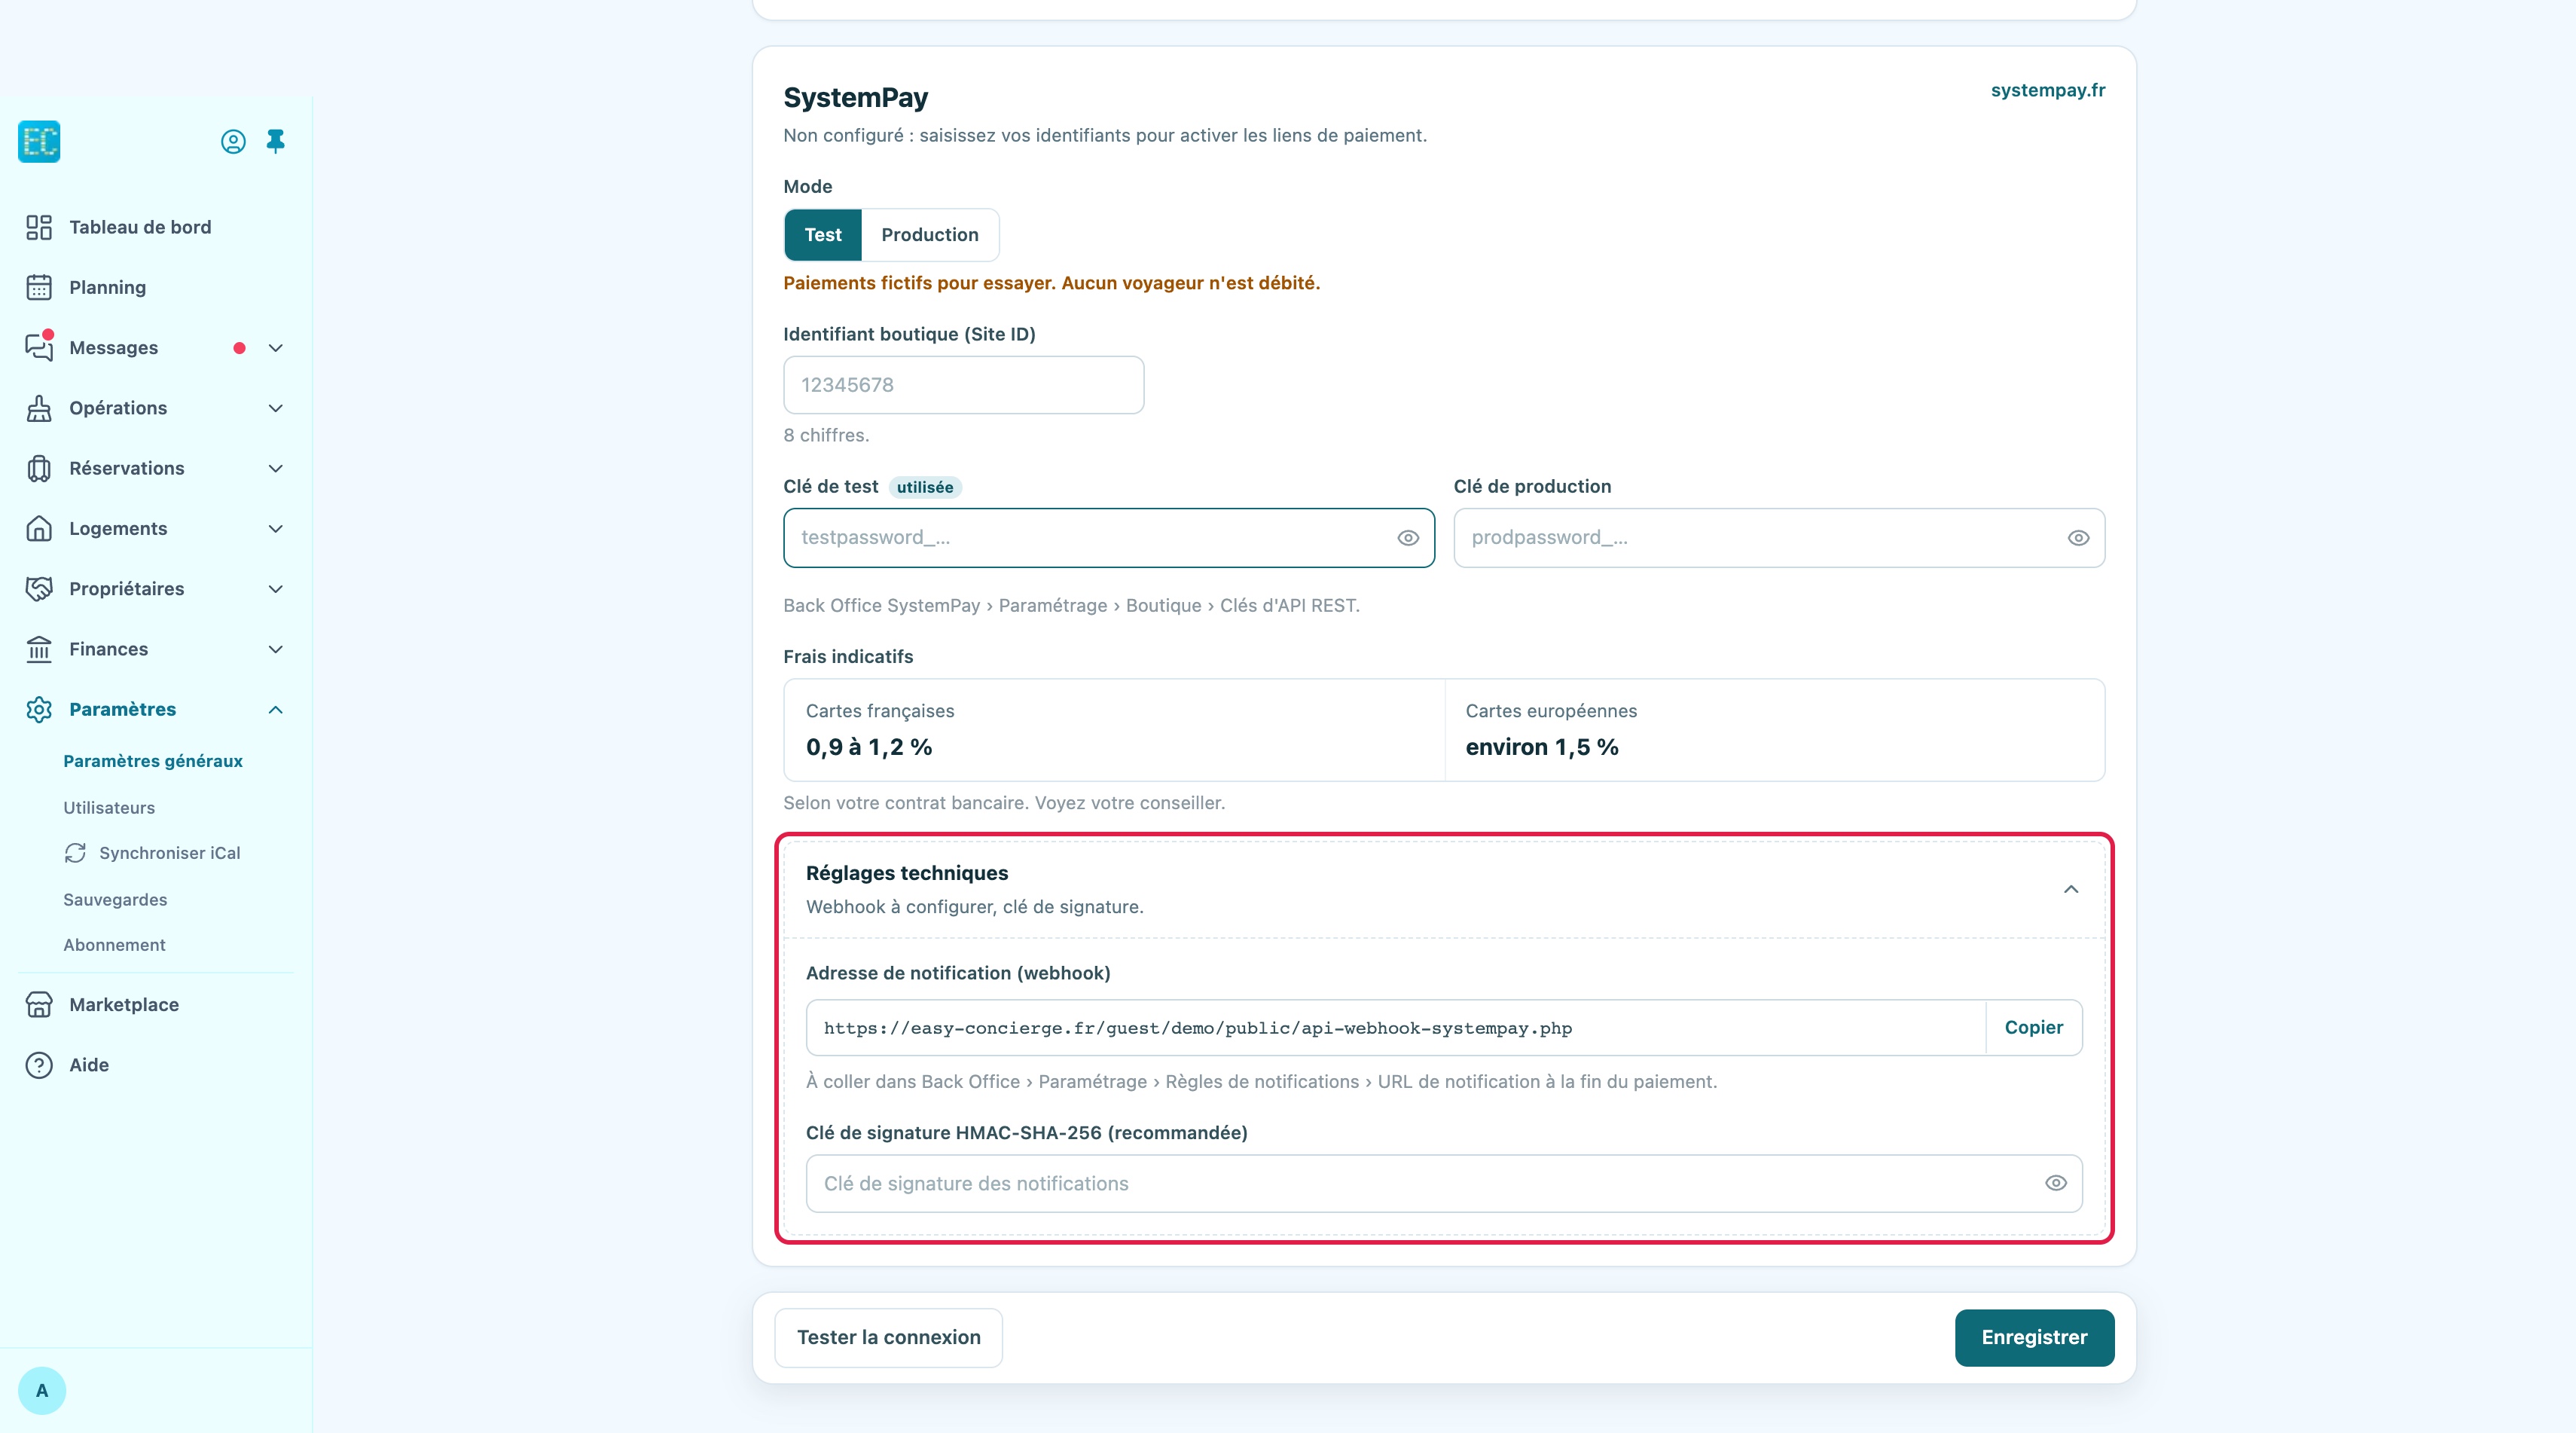Open the user account icon
Viewport: 2576px width, 1433px height.
point(233,142)
